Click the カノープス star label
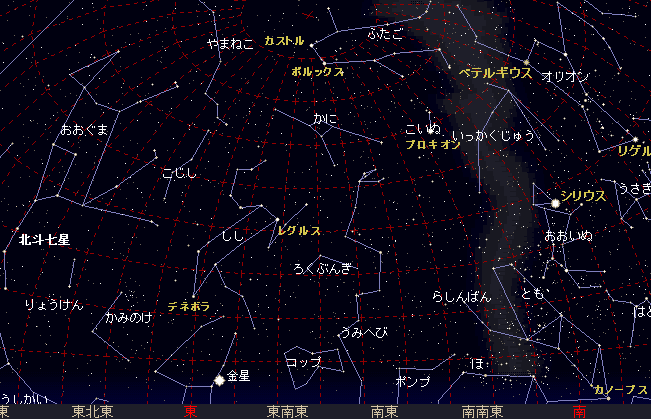This screenshot has width=651, height=419. click(620, 389)
